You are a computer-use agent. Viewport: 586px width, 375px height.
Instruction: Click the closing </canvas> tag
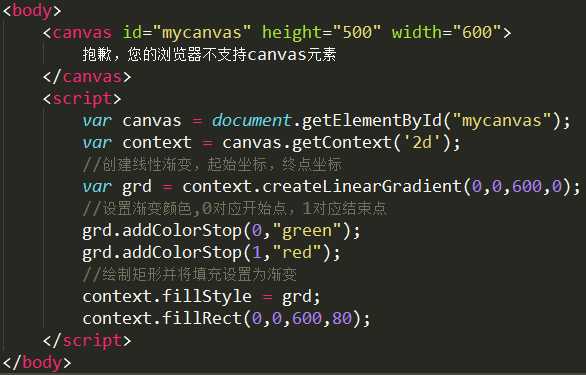pos(87,77)
